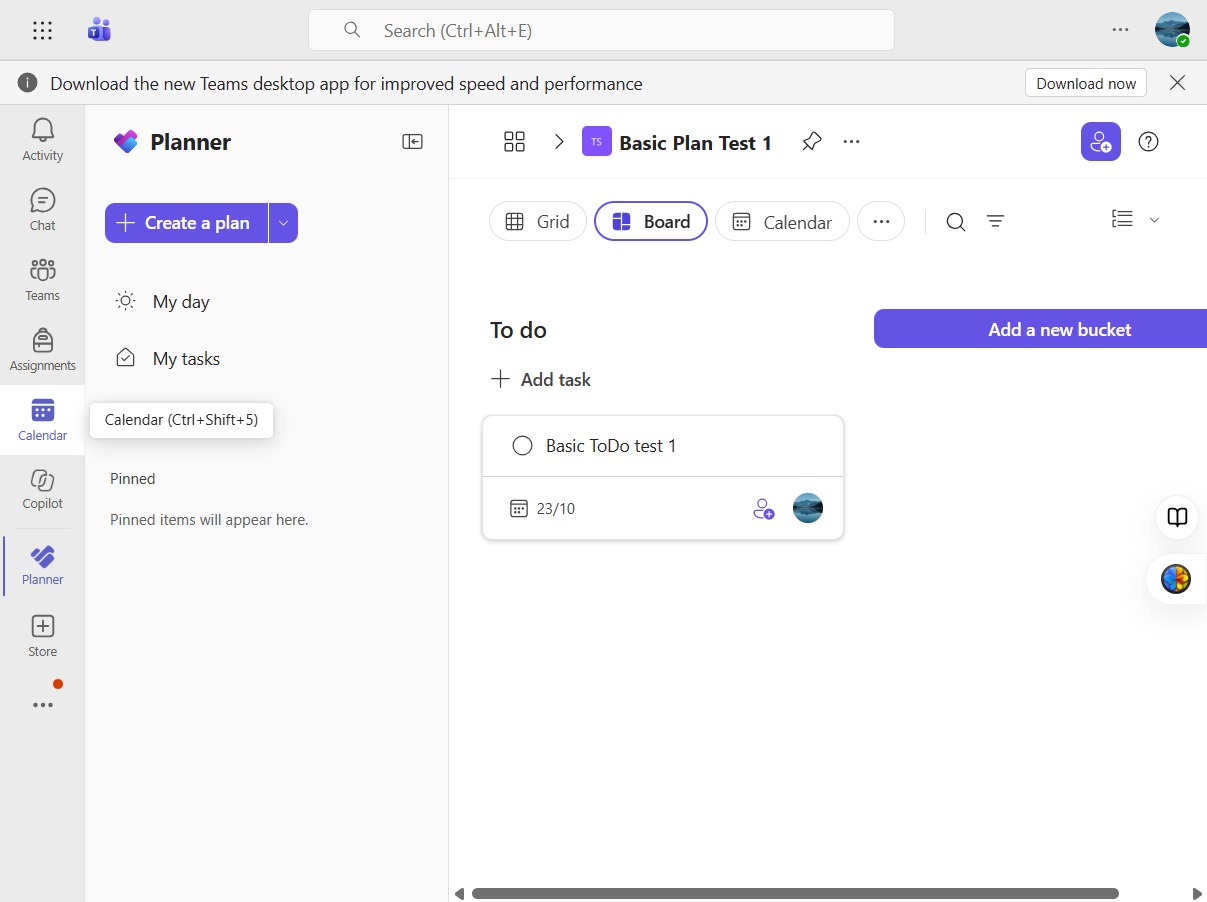The height and width of the screenshot is (902, 1207).
Task: Open Calendar app in the left sidebar
Action: point(42,420)
